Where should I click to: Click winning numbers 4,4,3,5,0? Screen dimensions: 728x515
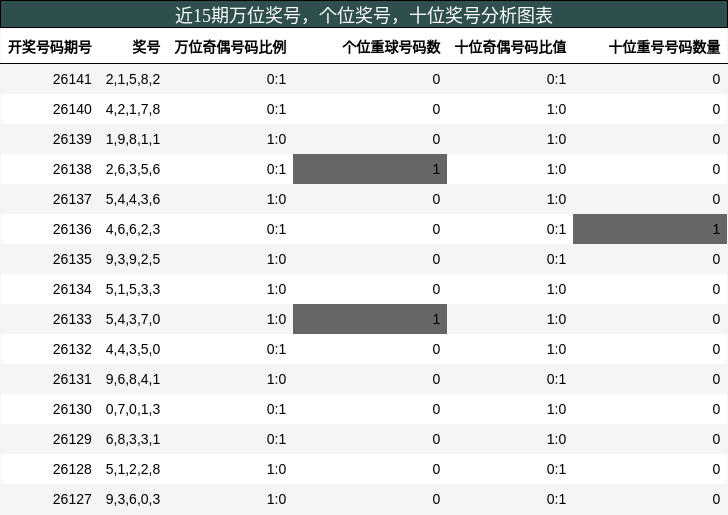pyautogui.click(x=133, y=349)
